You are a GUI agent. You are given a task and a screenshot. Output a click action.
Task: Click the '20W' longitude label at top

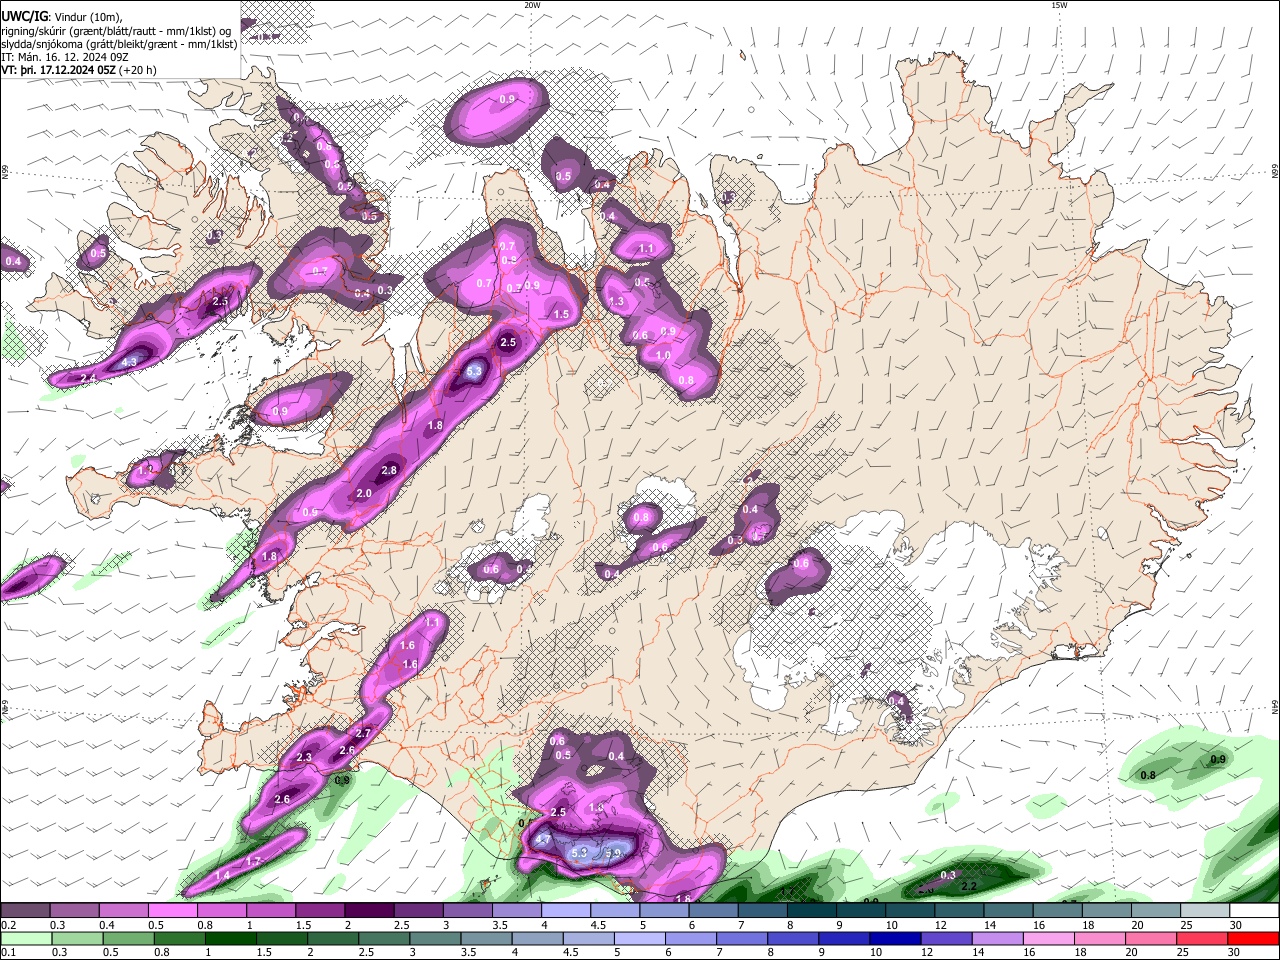[x=532, y=5]
